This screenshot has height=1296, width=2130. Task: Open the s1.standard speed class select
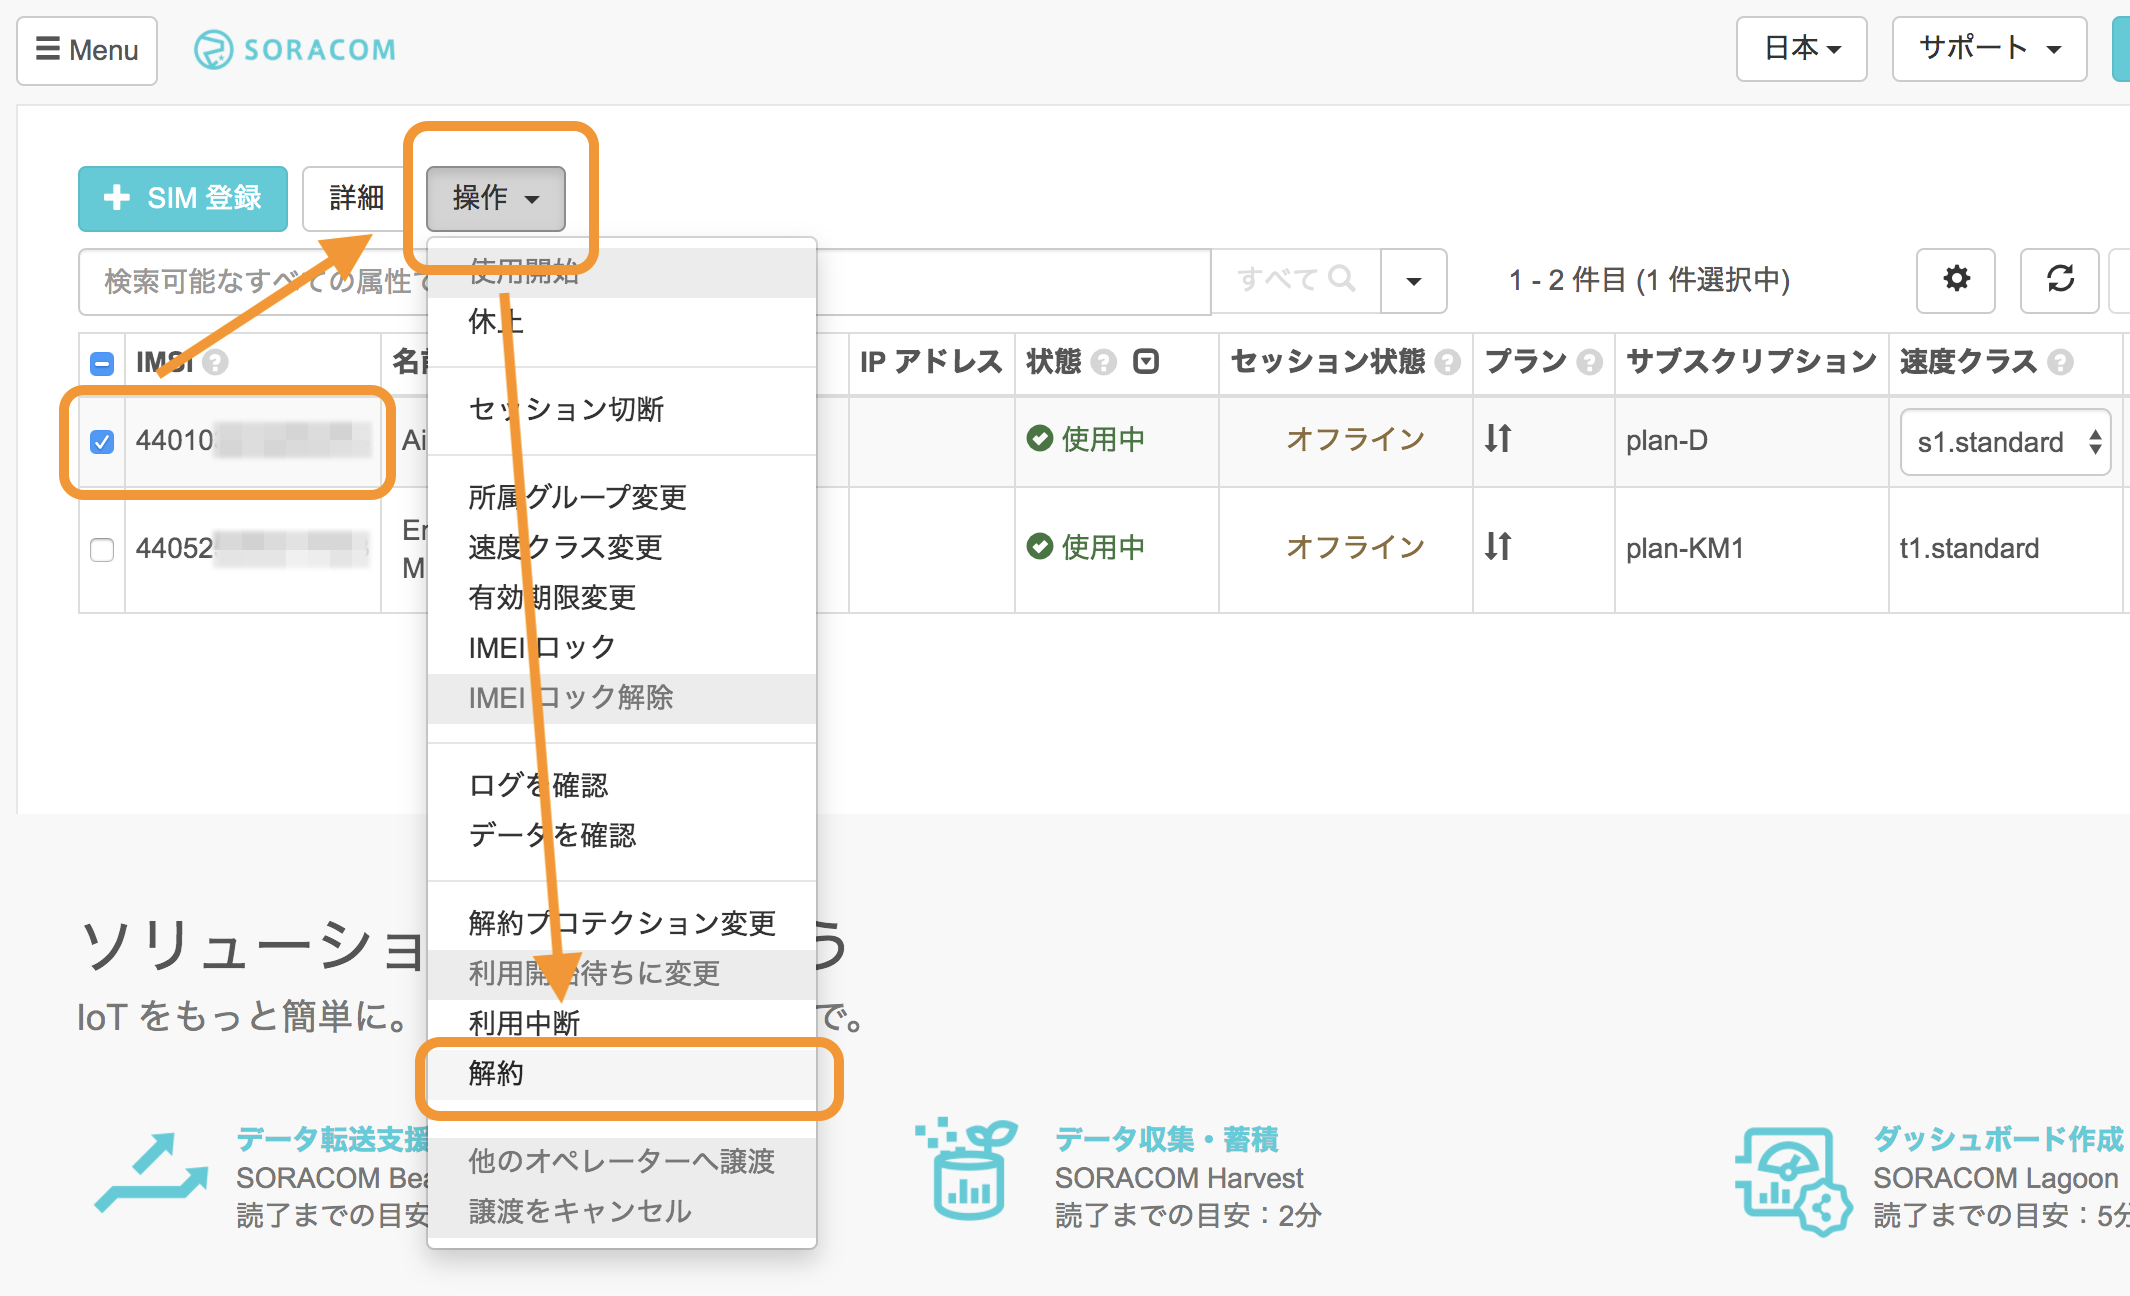2005,442
